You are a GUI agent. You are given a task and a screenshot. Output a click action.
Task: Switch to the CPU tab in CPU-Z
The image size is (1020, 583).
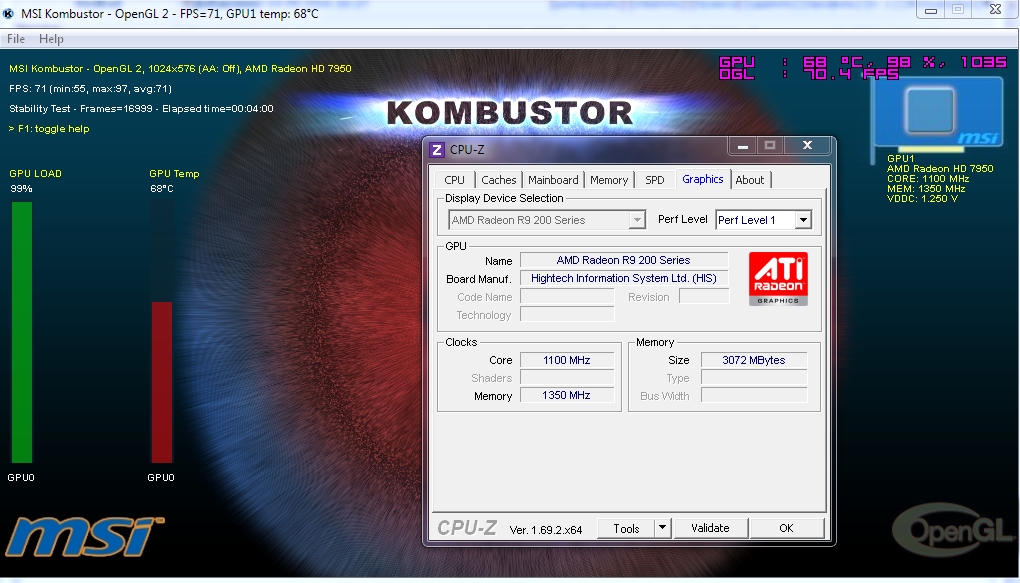click(x=454, y=180)
